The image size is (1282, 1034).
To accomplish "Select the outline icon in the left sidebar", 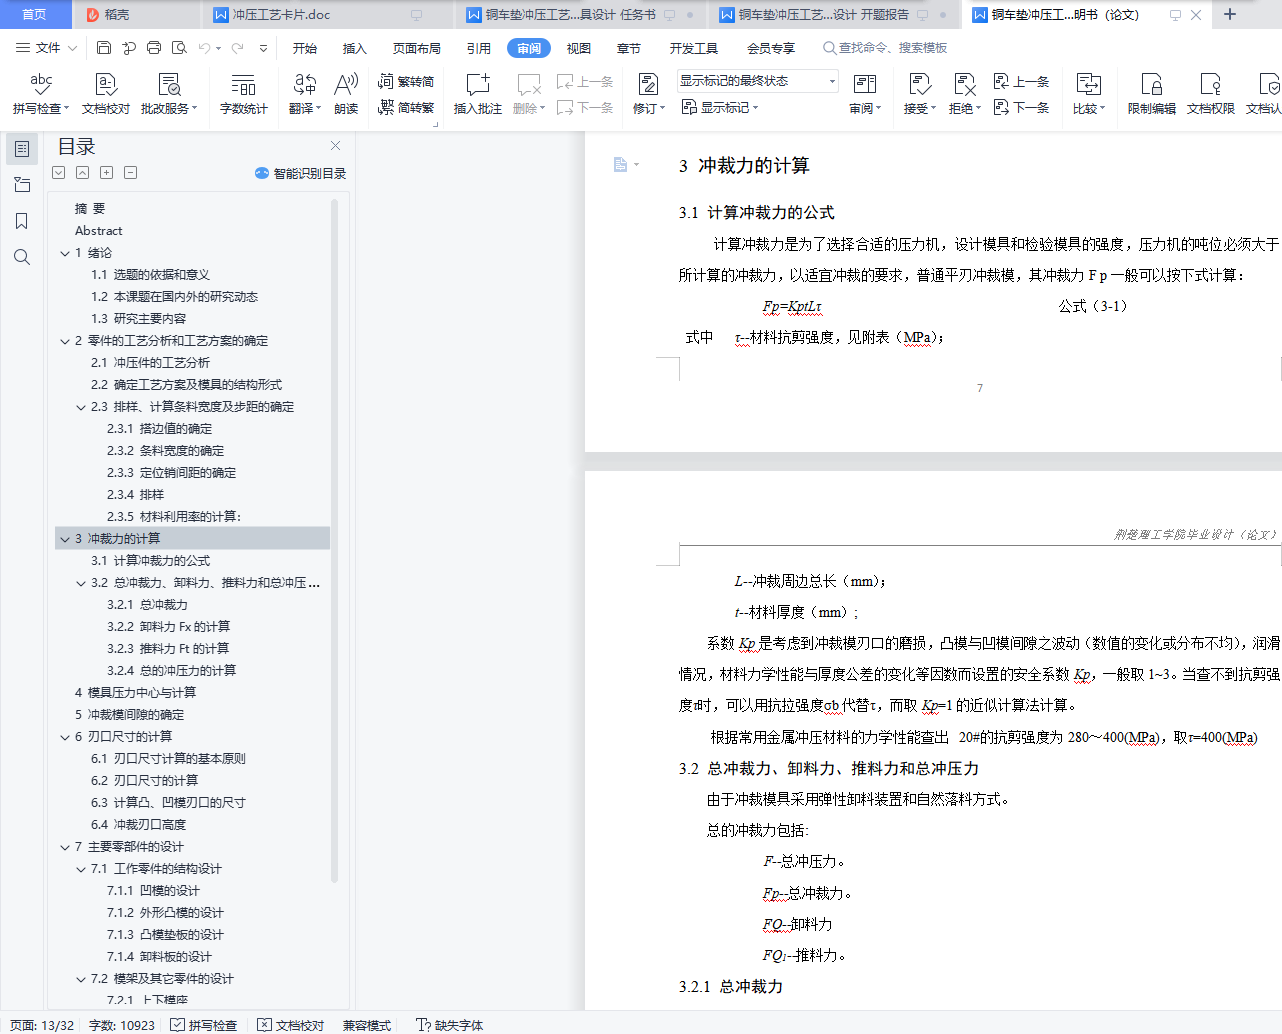I will 22,149.
